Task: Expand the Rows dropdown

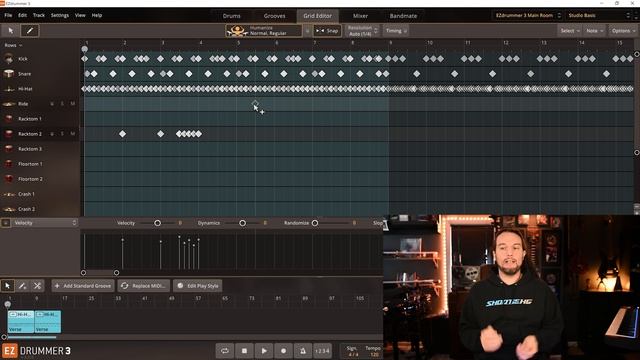Action: pyautogui.click(x=13, y=45)
